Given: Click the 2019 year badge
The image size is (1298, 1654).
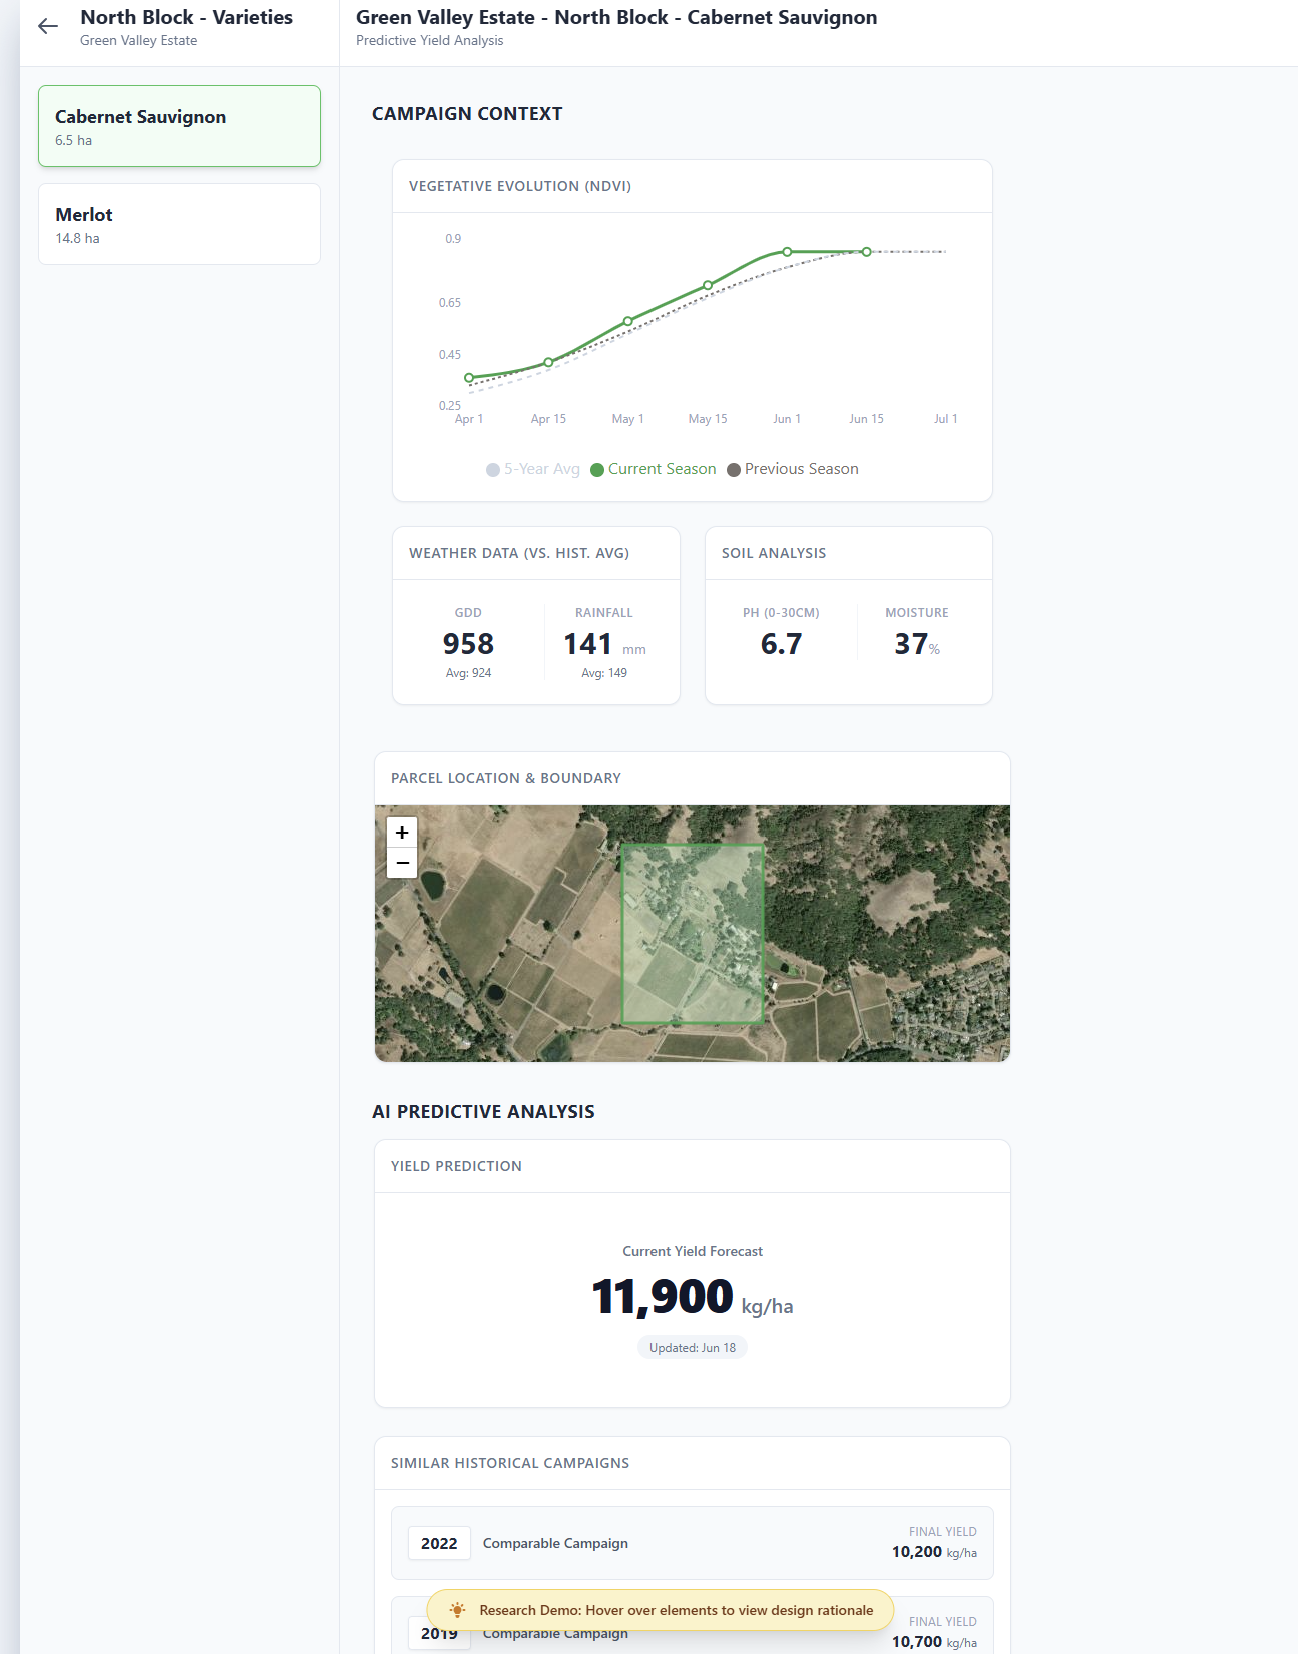Looking at the screenshot, I should [439, 1634].
